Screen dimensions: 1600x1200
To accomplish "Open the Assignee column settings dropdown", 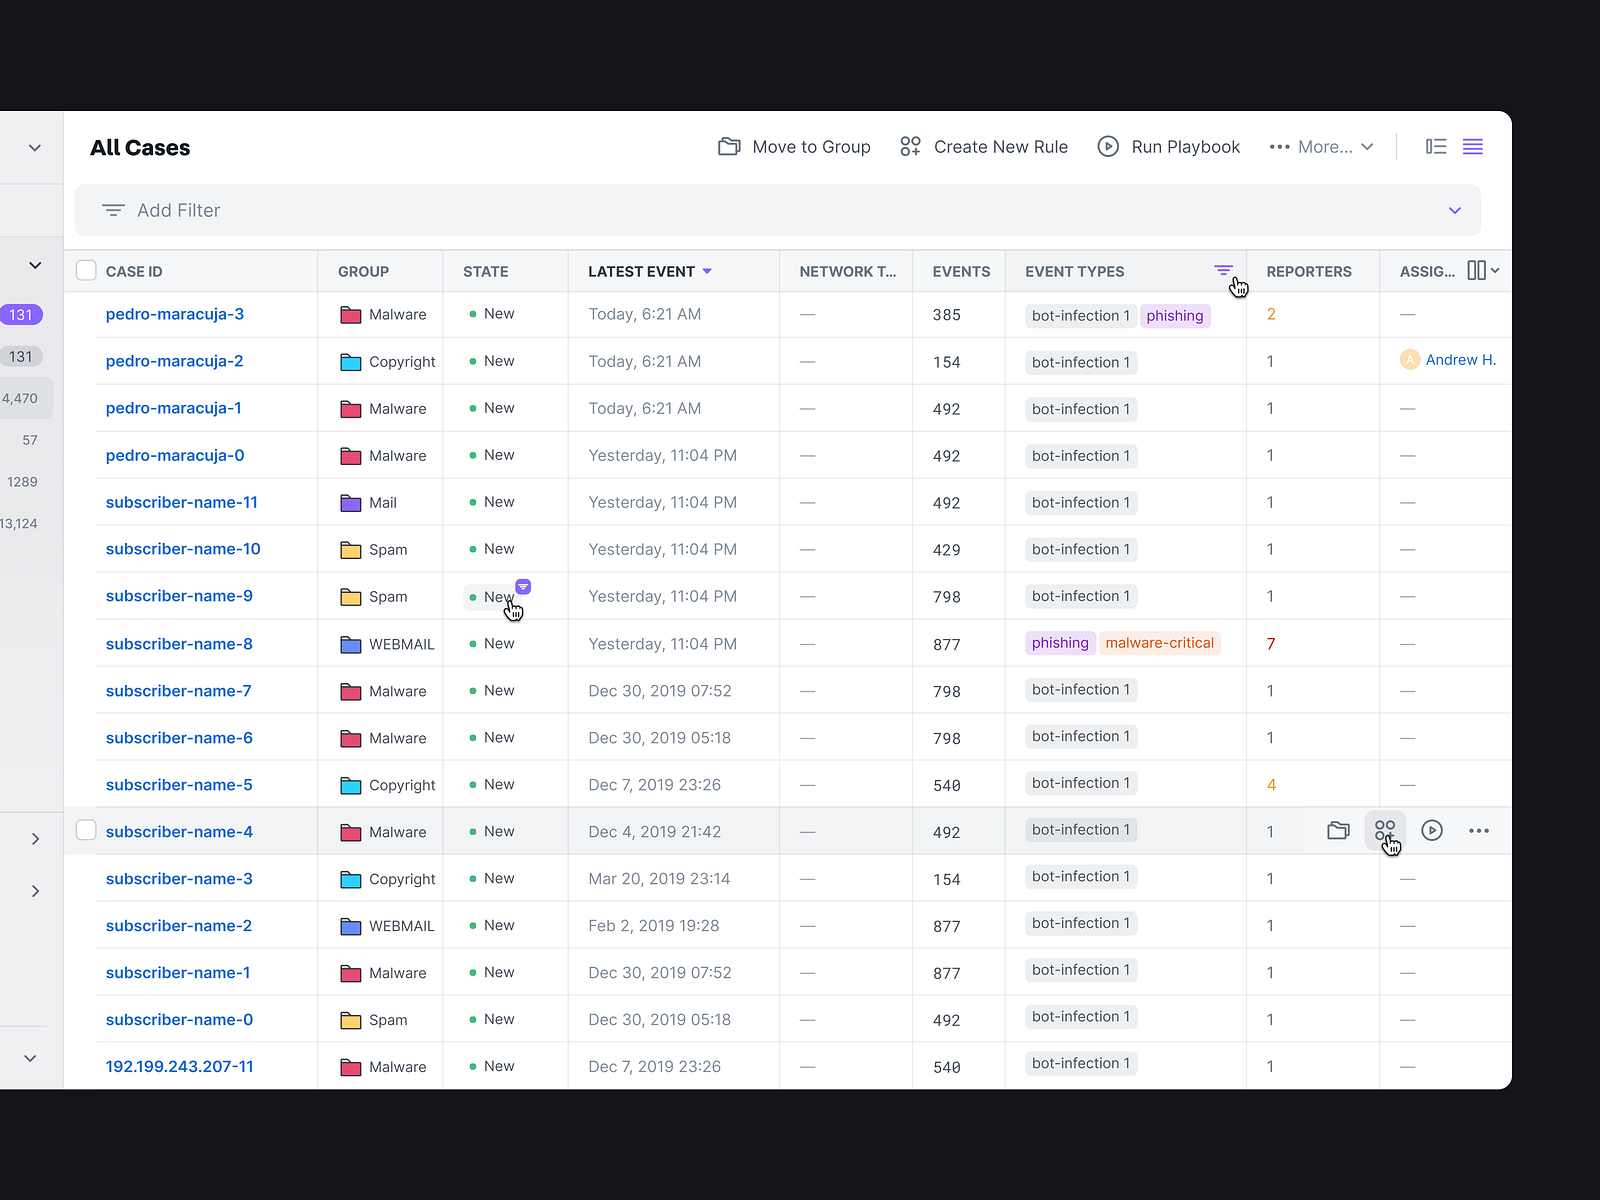I will click(x=1481, y=270).
